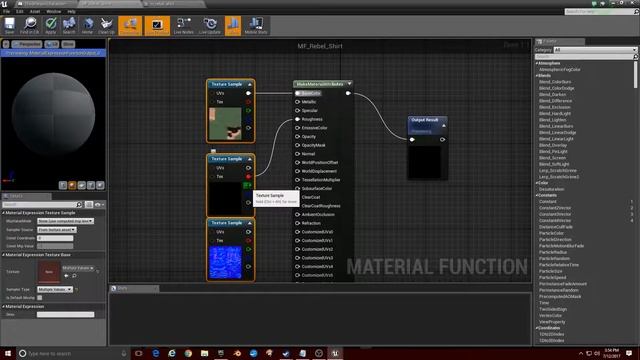Image resolution: width=640 pixels, height=360 pixels.
Task: Toggle the Stats toolbar button
Action: click(x=233, y=26)
